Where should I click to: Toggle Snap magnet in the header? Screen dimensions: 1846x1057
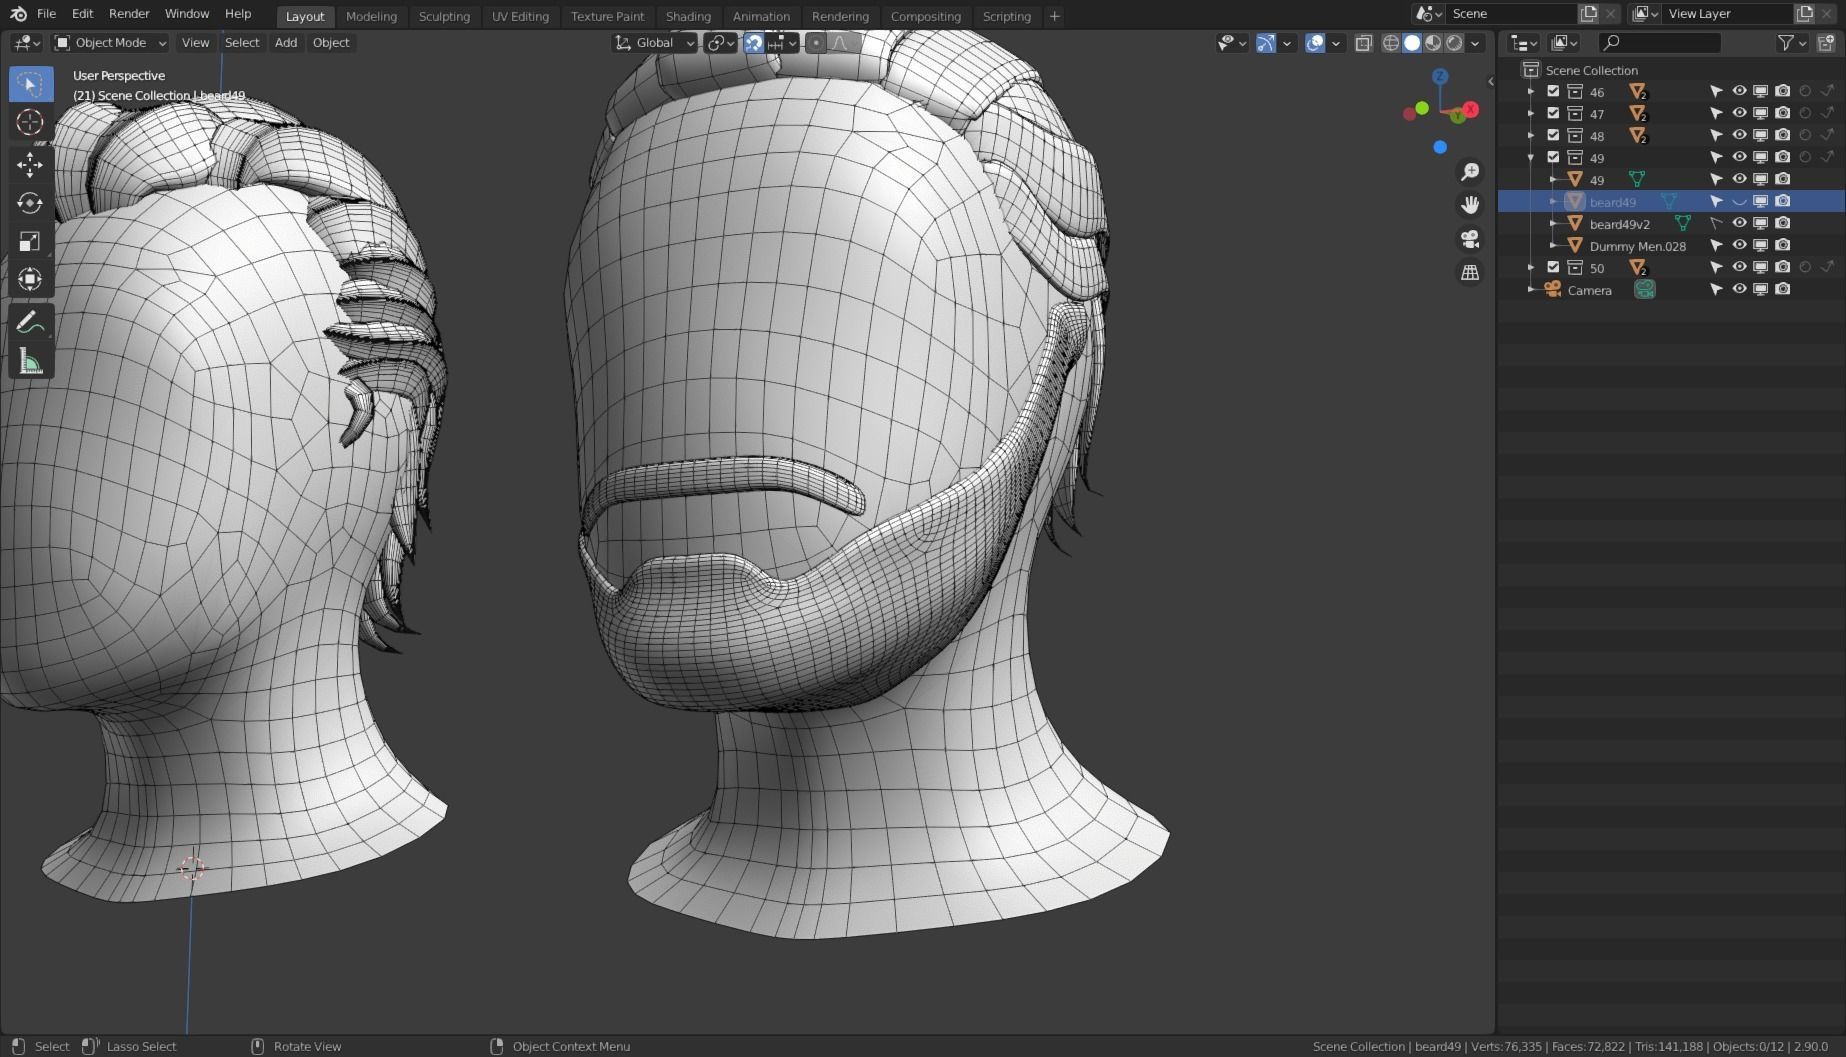point(754,43)
